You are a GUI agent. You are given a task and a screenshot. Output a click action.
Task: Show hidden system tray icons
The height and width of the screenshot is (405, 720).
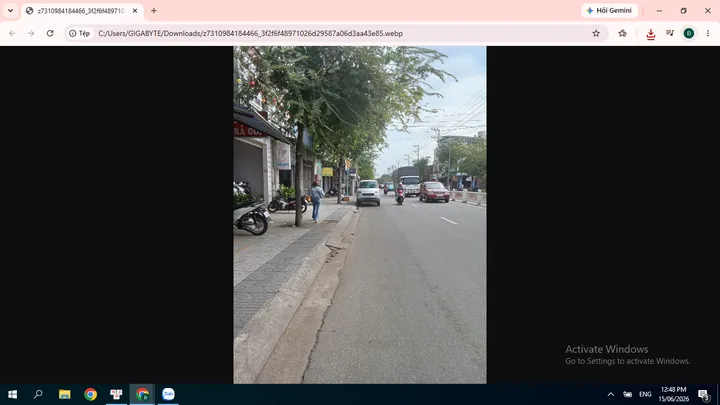tap(611, 394)
